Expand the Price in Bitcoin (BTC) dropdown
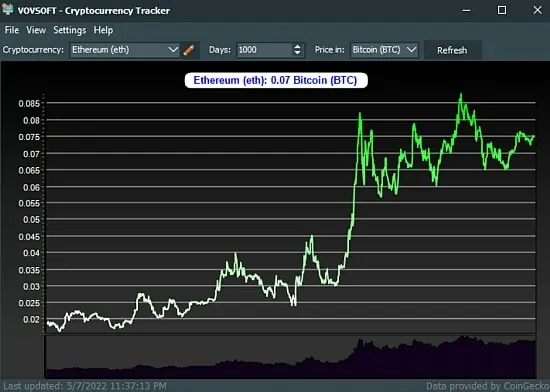Screen dimensions: 550x392 (384, 50)
